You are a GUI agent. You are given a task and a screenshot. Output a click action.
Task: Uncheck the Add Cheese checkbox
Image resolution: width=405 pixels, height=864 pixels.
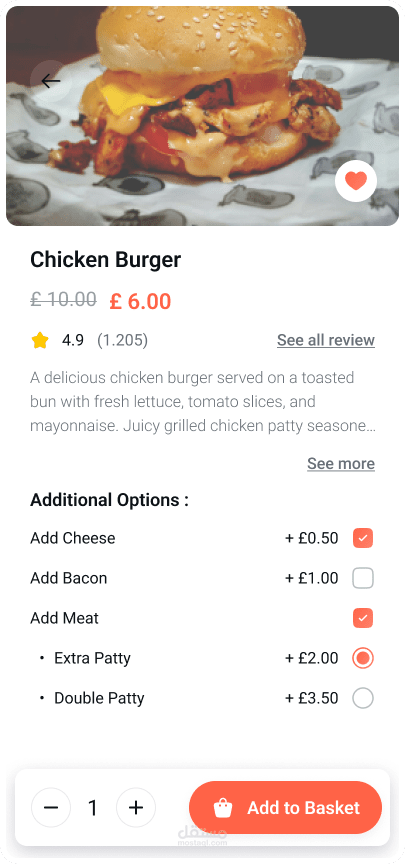pos(363,538)
